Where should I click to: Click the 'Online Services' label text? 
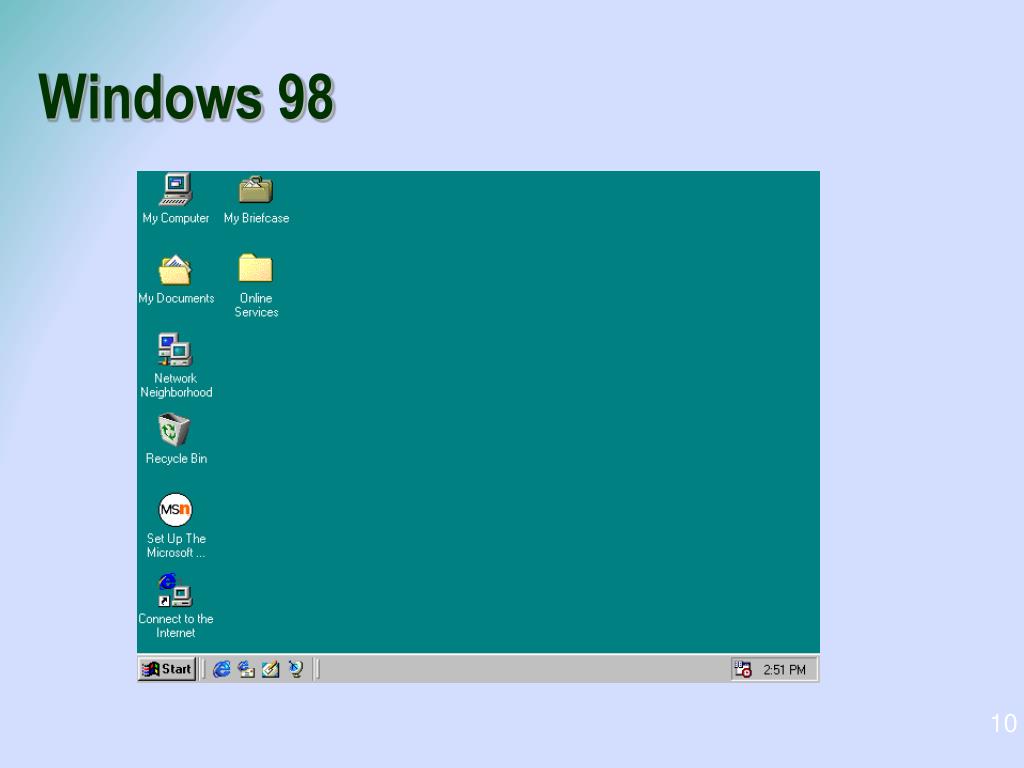[256, 305]
